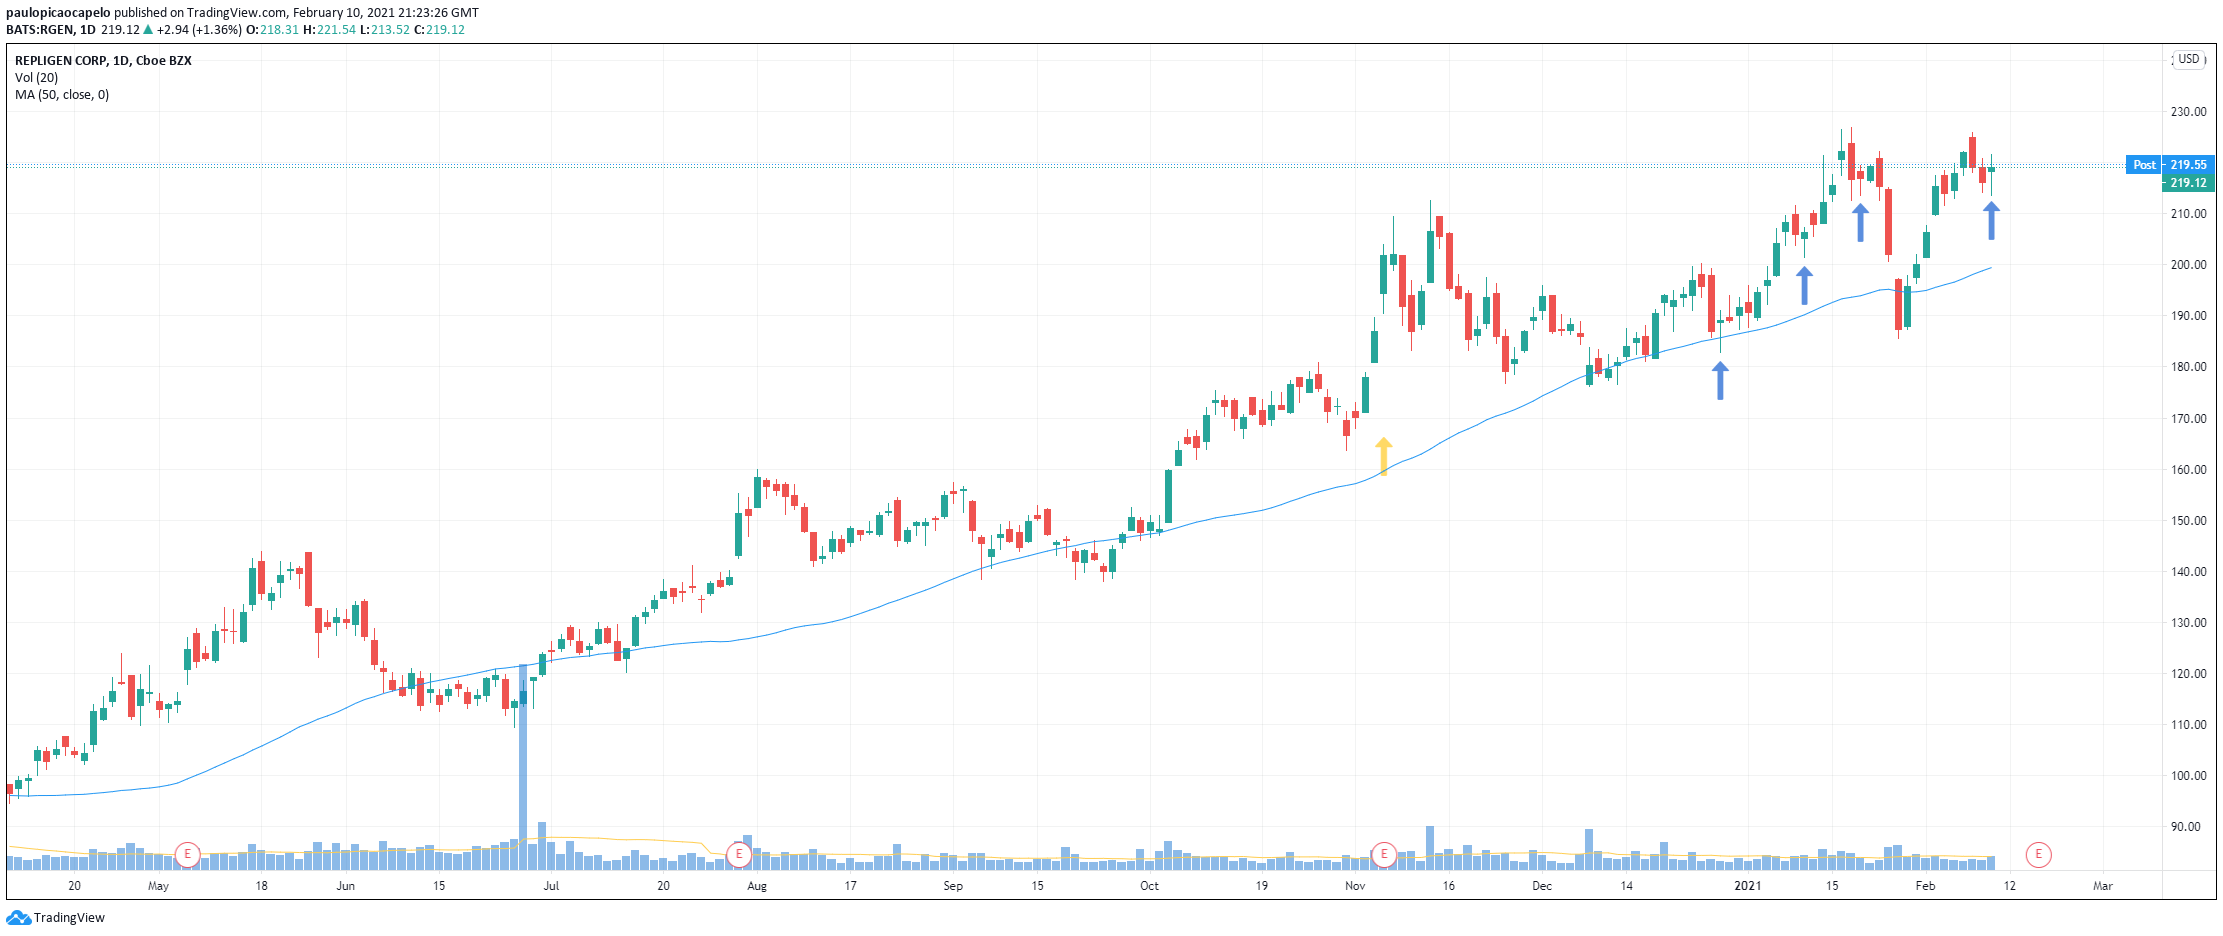Click the earnings E marker after Nov
The image size is (2223, 936).
click(x=1384, y=854)
